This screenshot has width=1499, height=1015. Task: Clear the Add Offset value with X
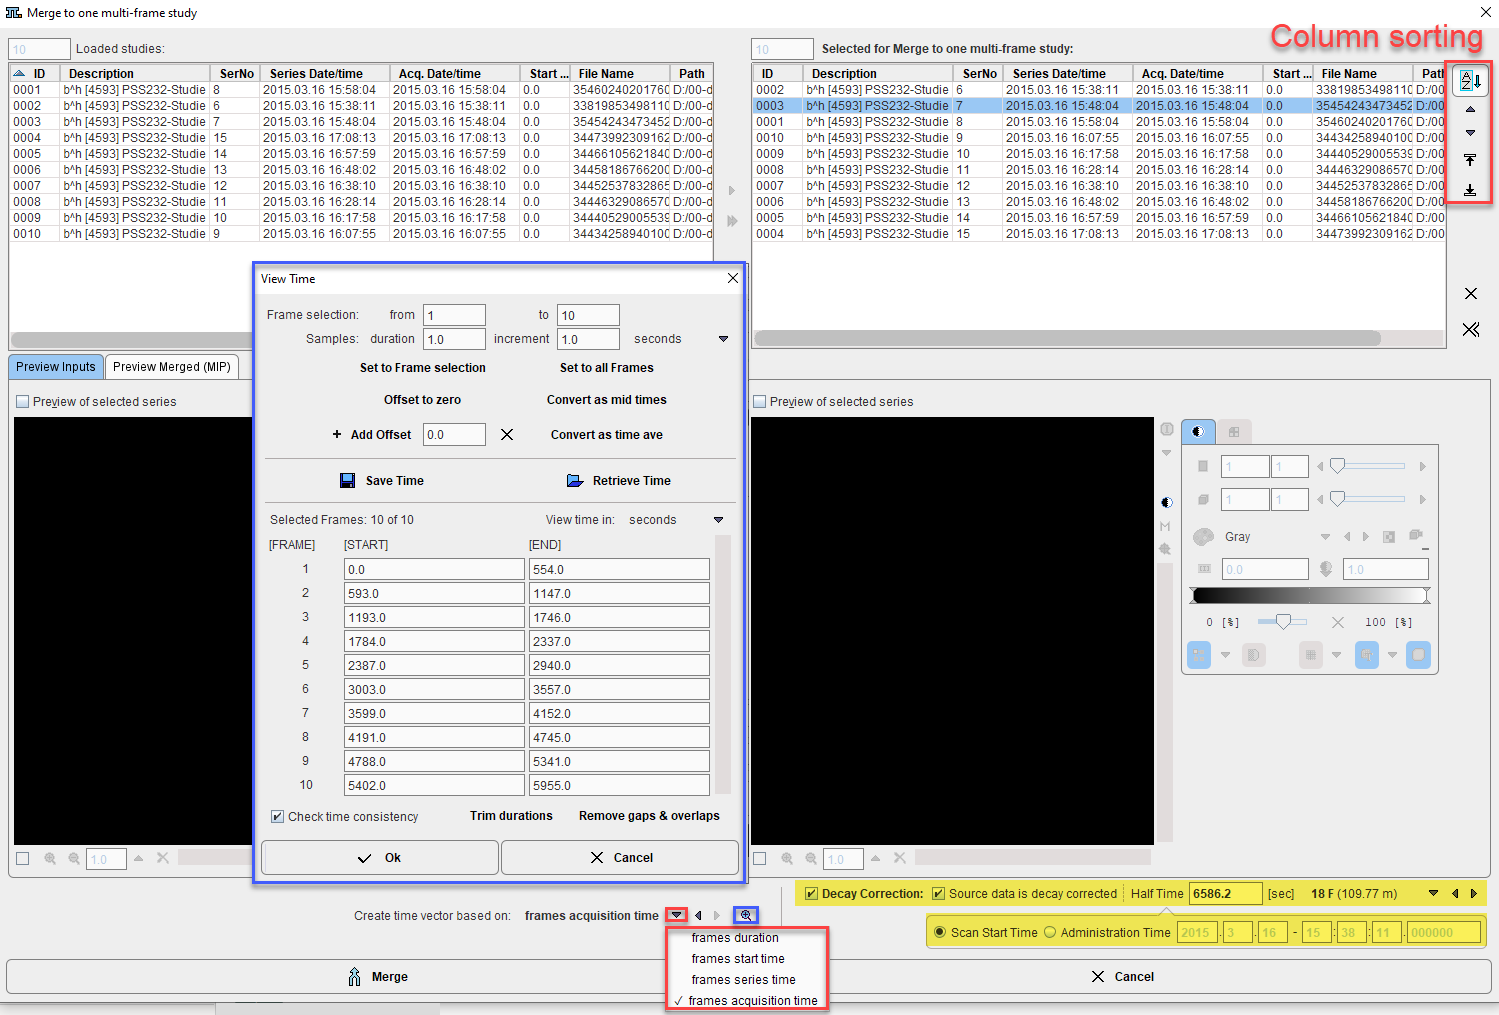coord(507,435)
